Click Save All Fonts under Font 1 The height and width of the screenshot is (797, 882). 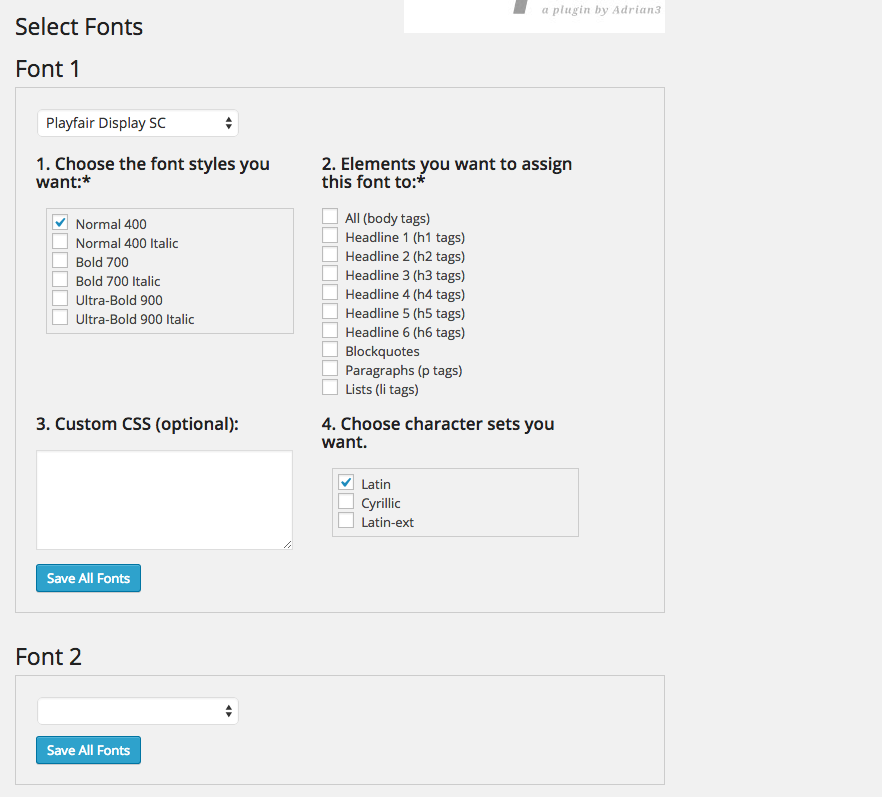click(x=88, y=578)
